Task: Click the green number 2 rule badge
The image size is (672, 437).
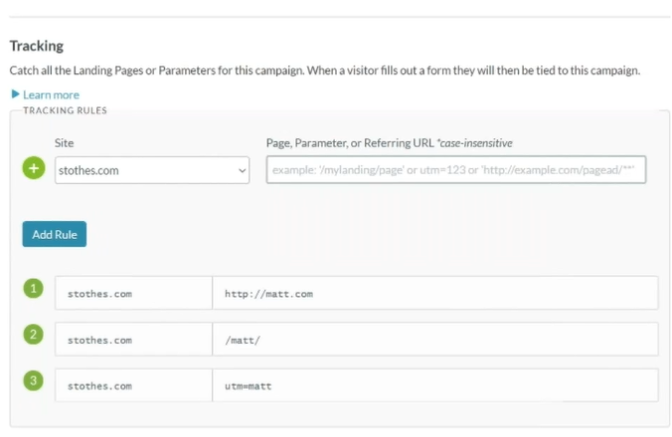Action: click(35, 336)
